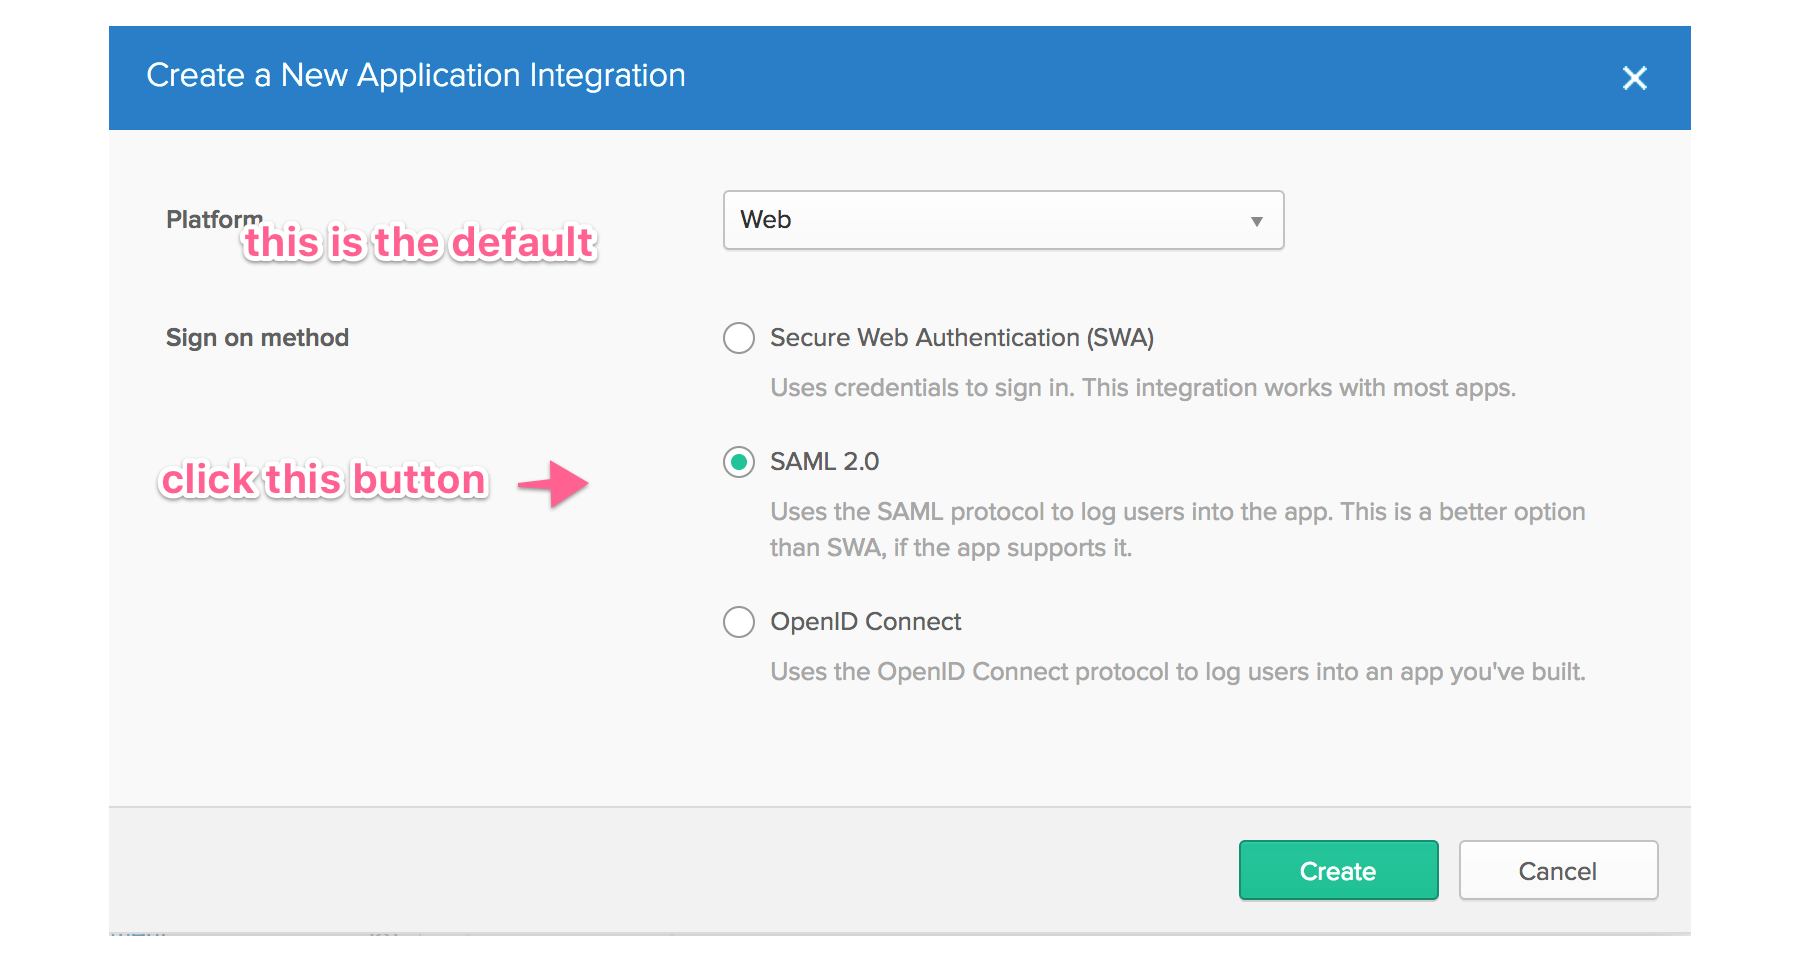Click the Platform dropdown arrow

click(1256, 221)
